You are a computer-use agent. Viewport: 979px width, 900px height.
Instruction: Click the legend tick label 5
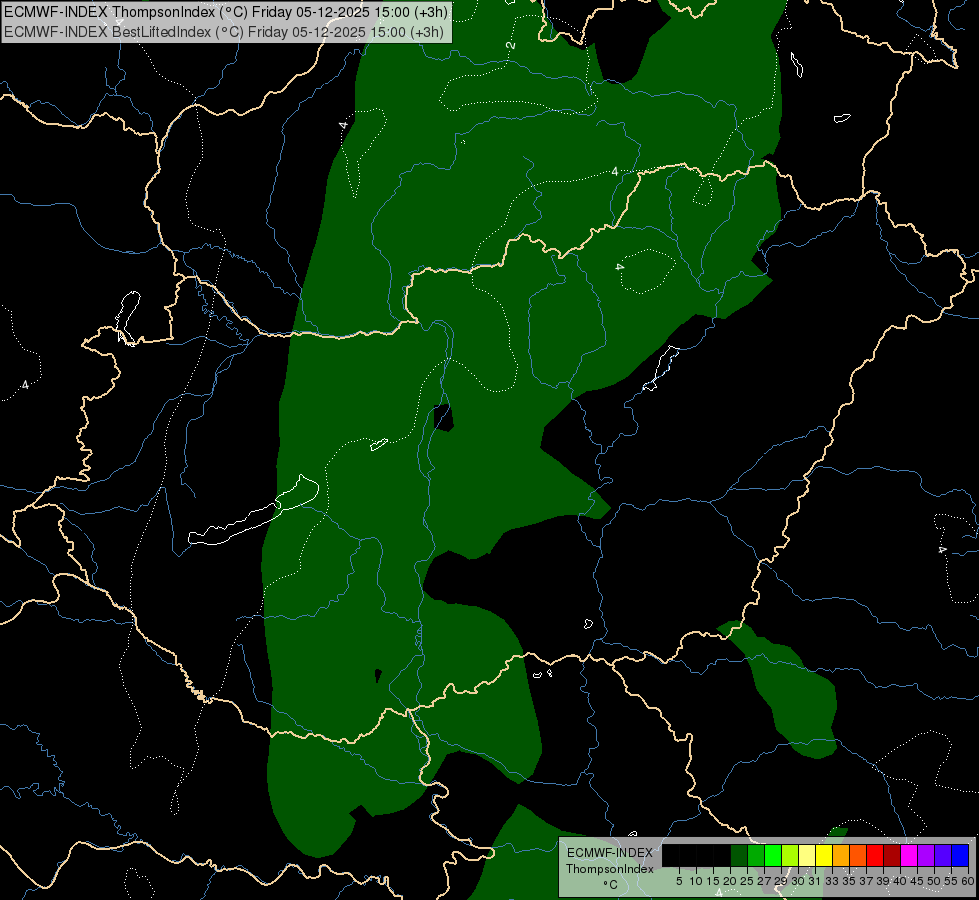(679, 881)
